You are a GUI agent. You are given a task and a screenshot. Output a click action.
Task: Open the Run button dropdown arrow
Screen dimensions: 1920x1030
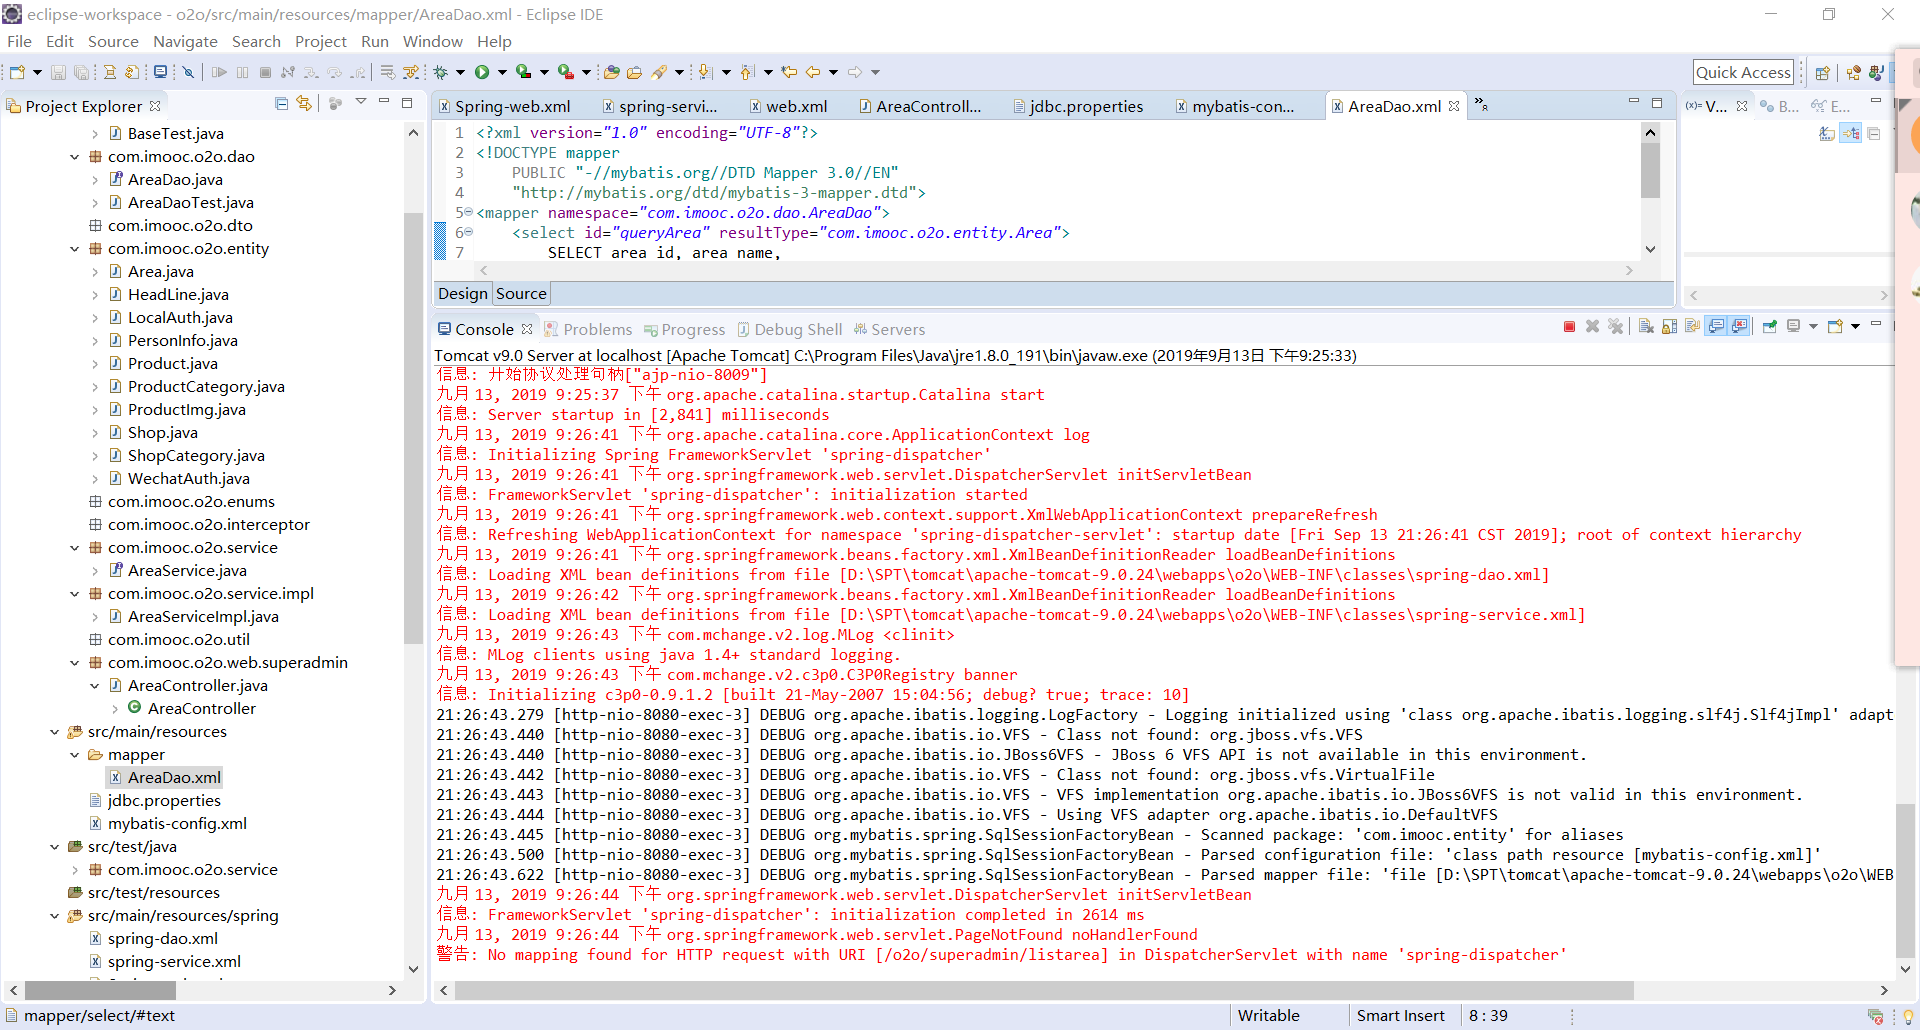pyautogui.click(x=501, y=72)
